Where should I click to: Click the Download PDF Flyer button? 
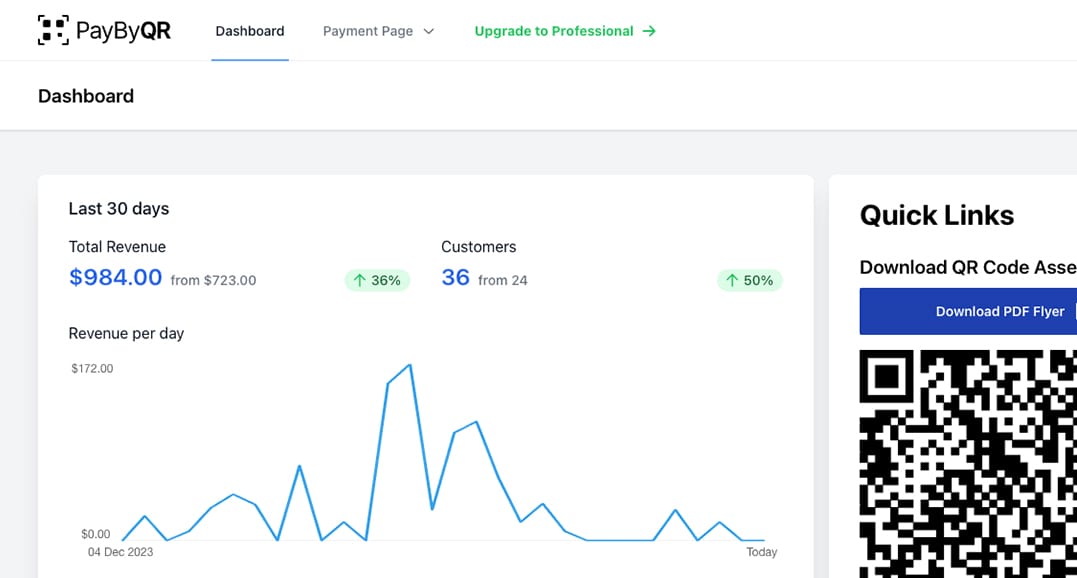(968, 312)
